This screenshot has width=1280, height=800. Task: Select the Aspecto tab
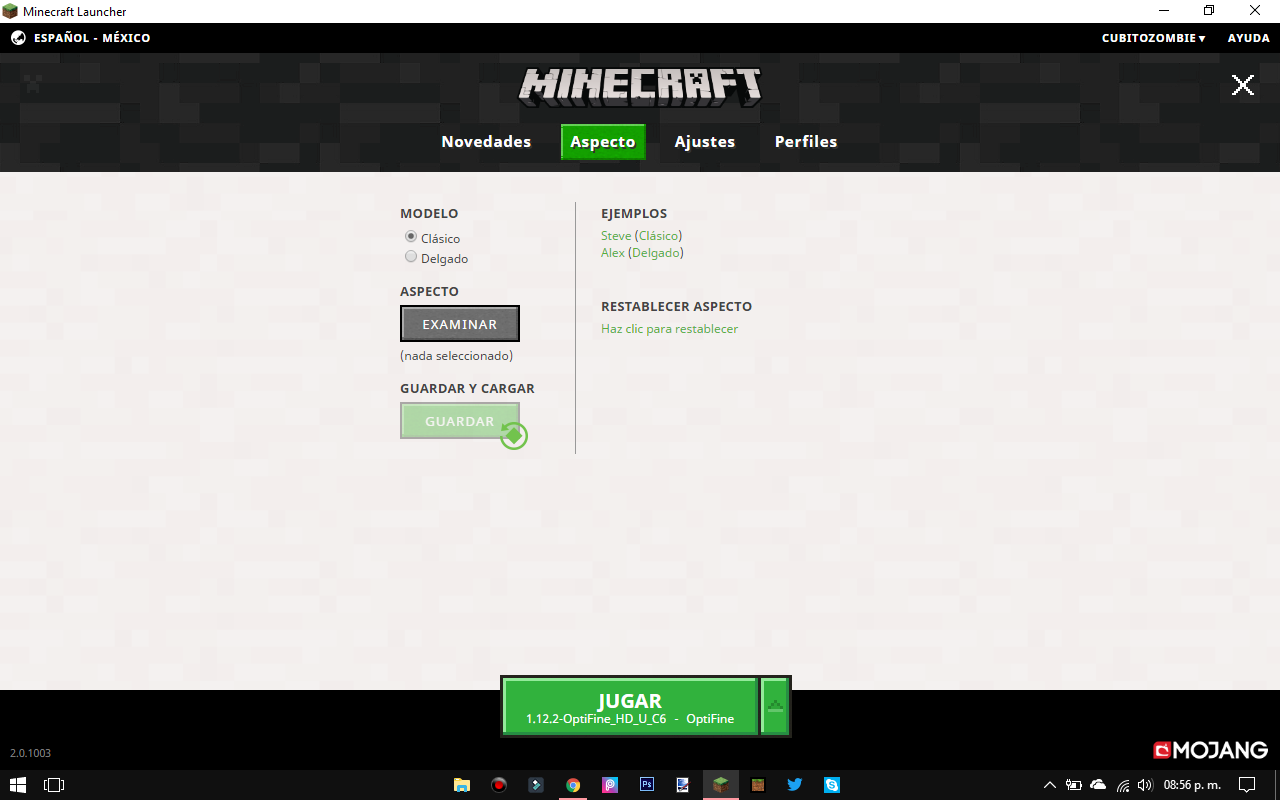click(x=603, y=142)
